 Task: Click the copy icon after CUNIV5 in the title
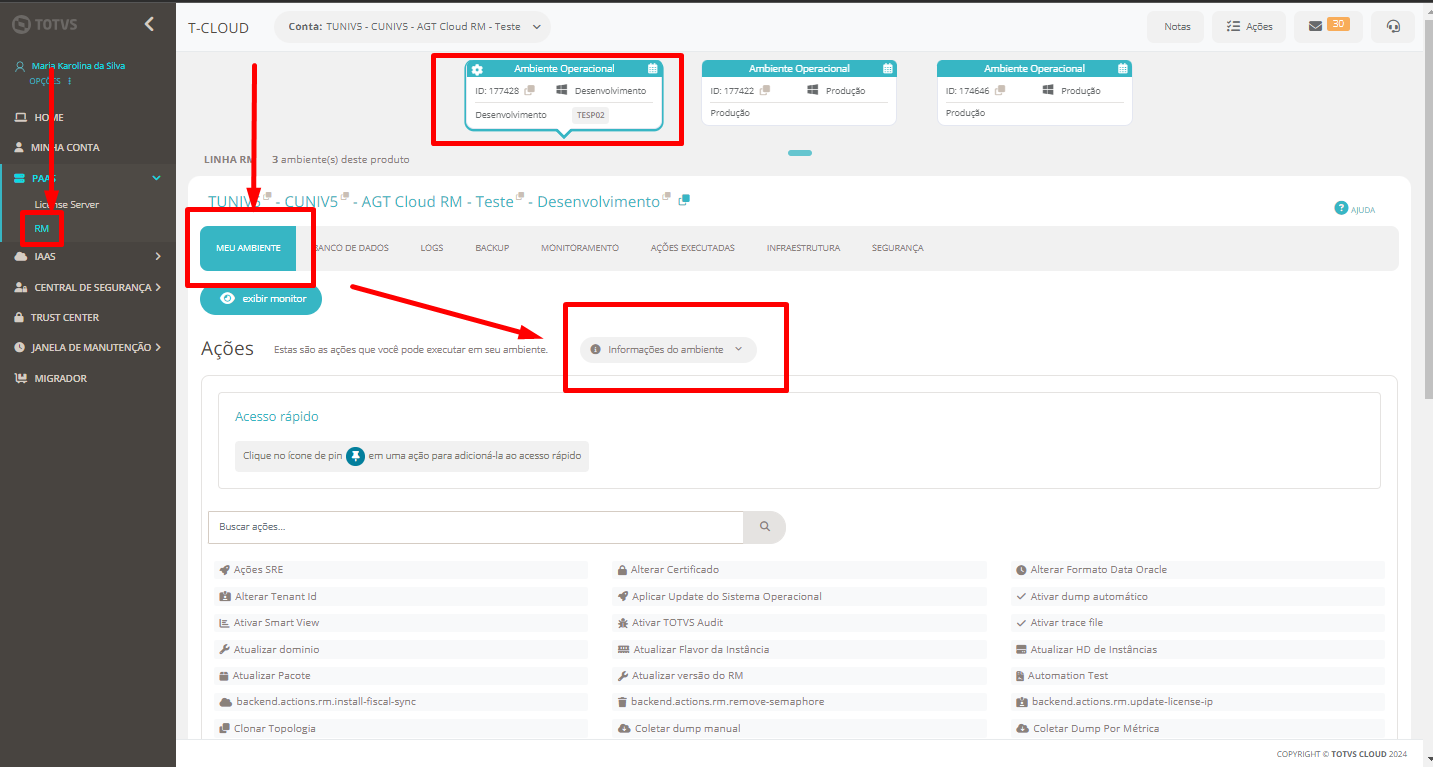(x=345, y=196)
